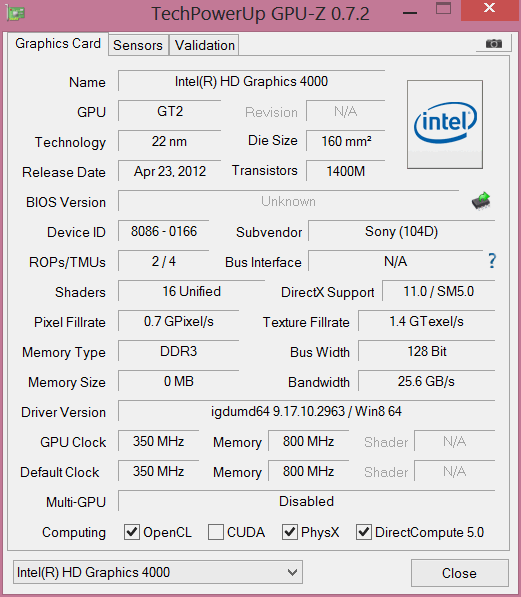
Task: Click the Intel vendor logo
Action: tap(445, 124)
